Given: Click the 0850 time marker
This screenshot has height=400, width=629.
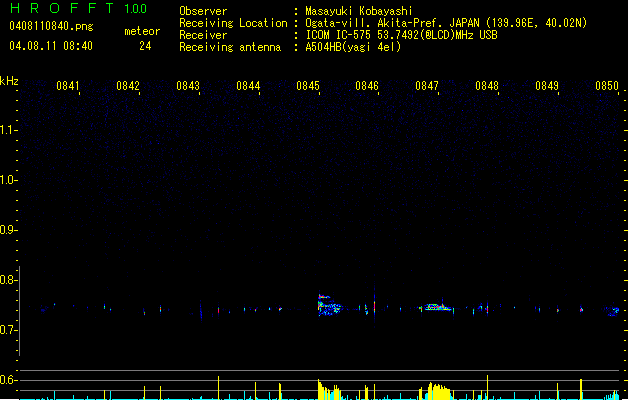Looking at the screenshot, I should (607, 86).
